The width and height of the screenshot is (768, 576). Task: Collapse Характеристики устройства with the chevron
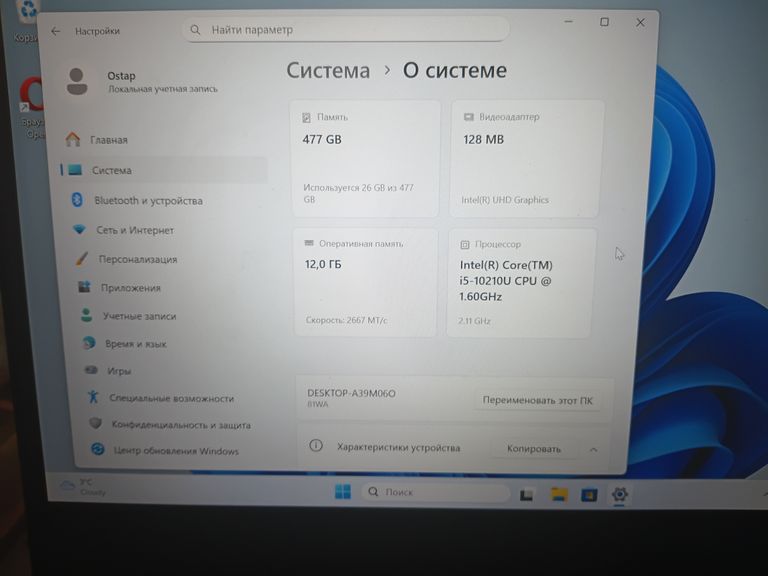point(594,449)
